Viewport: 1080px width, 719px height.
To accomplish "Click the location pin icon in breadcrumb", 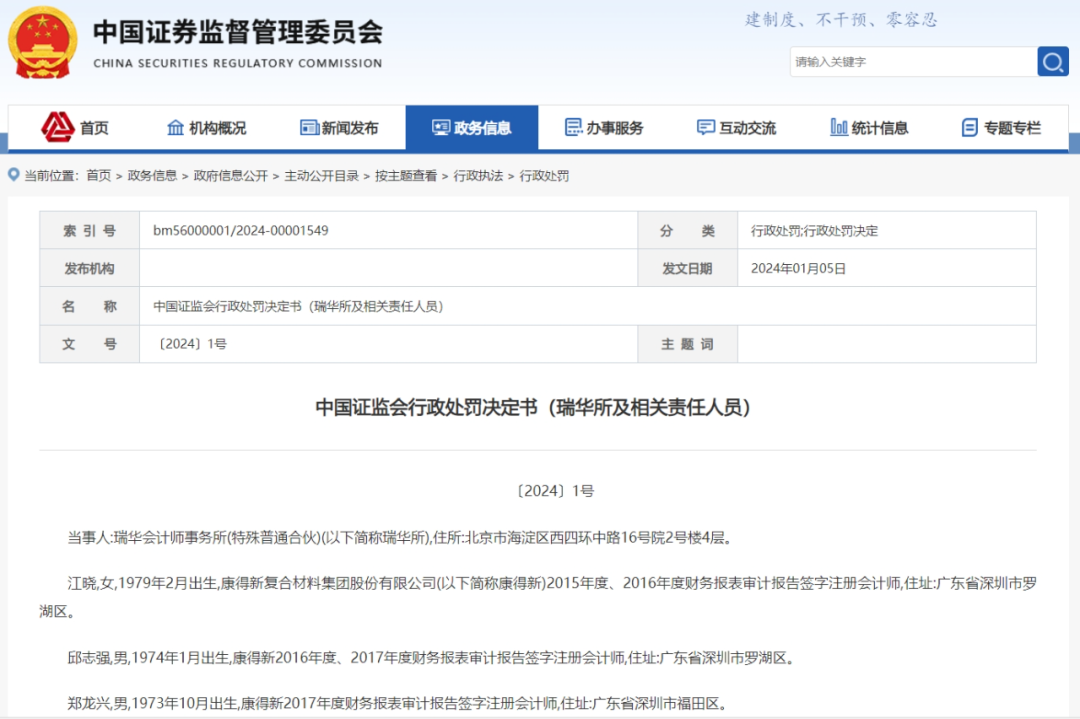I will point(13,175).
